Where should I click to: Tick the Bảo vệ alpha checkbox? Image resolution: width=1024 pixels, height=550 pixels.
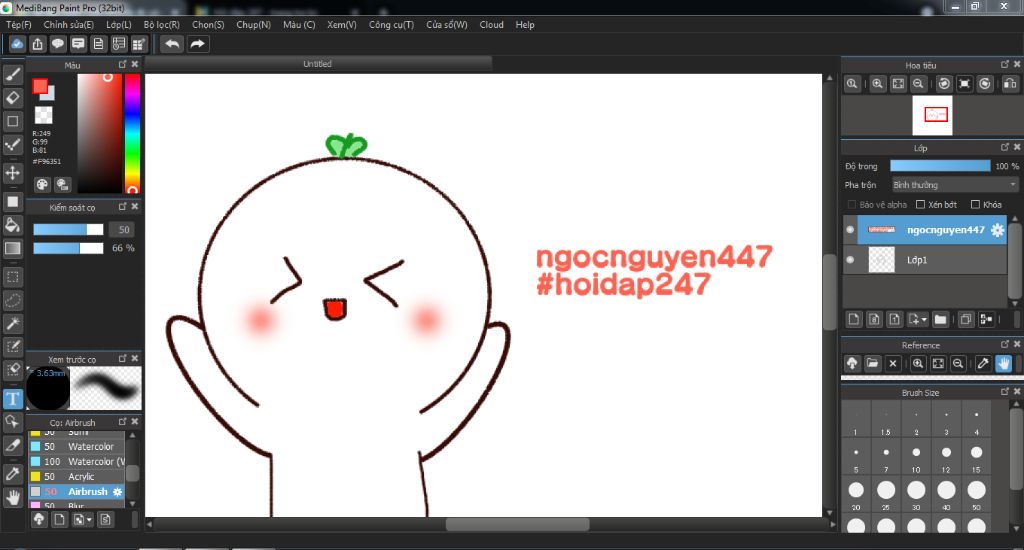[x=852, y=204]
